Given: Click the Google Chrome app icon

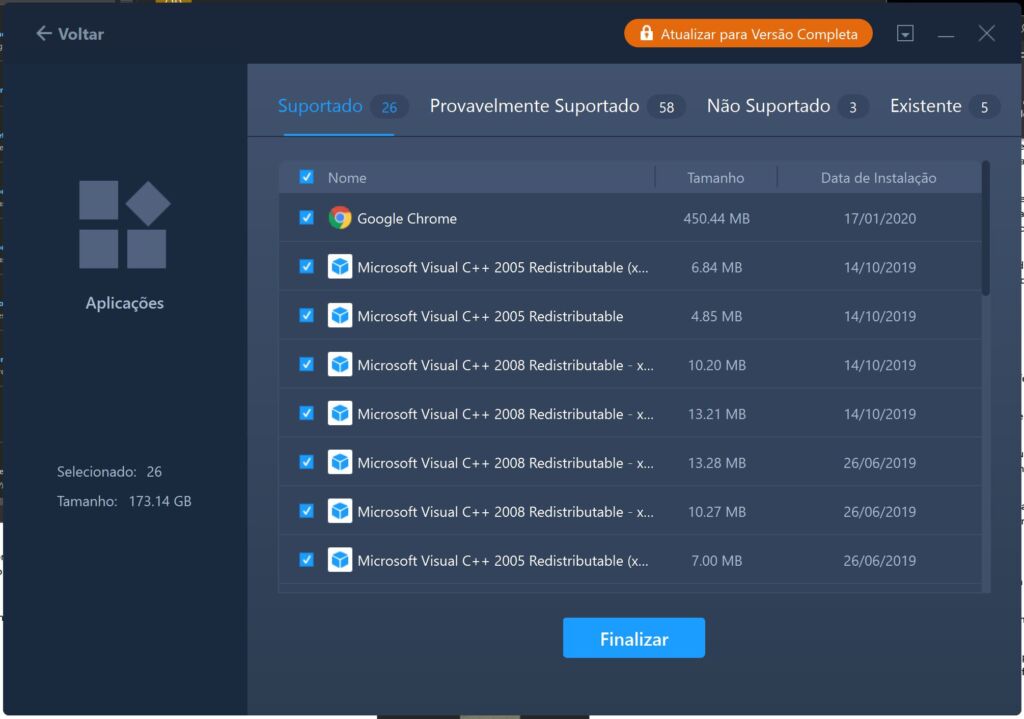Looking at the screenshot, I should [x=340, y=217].
